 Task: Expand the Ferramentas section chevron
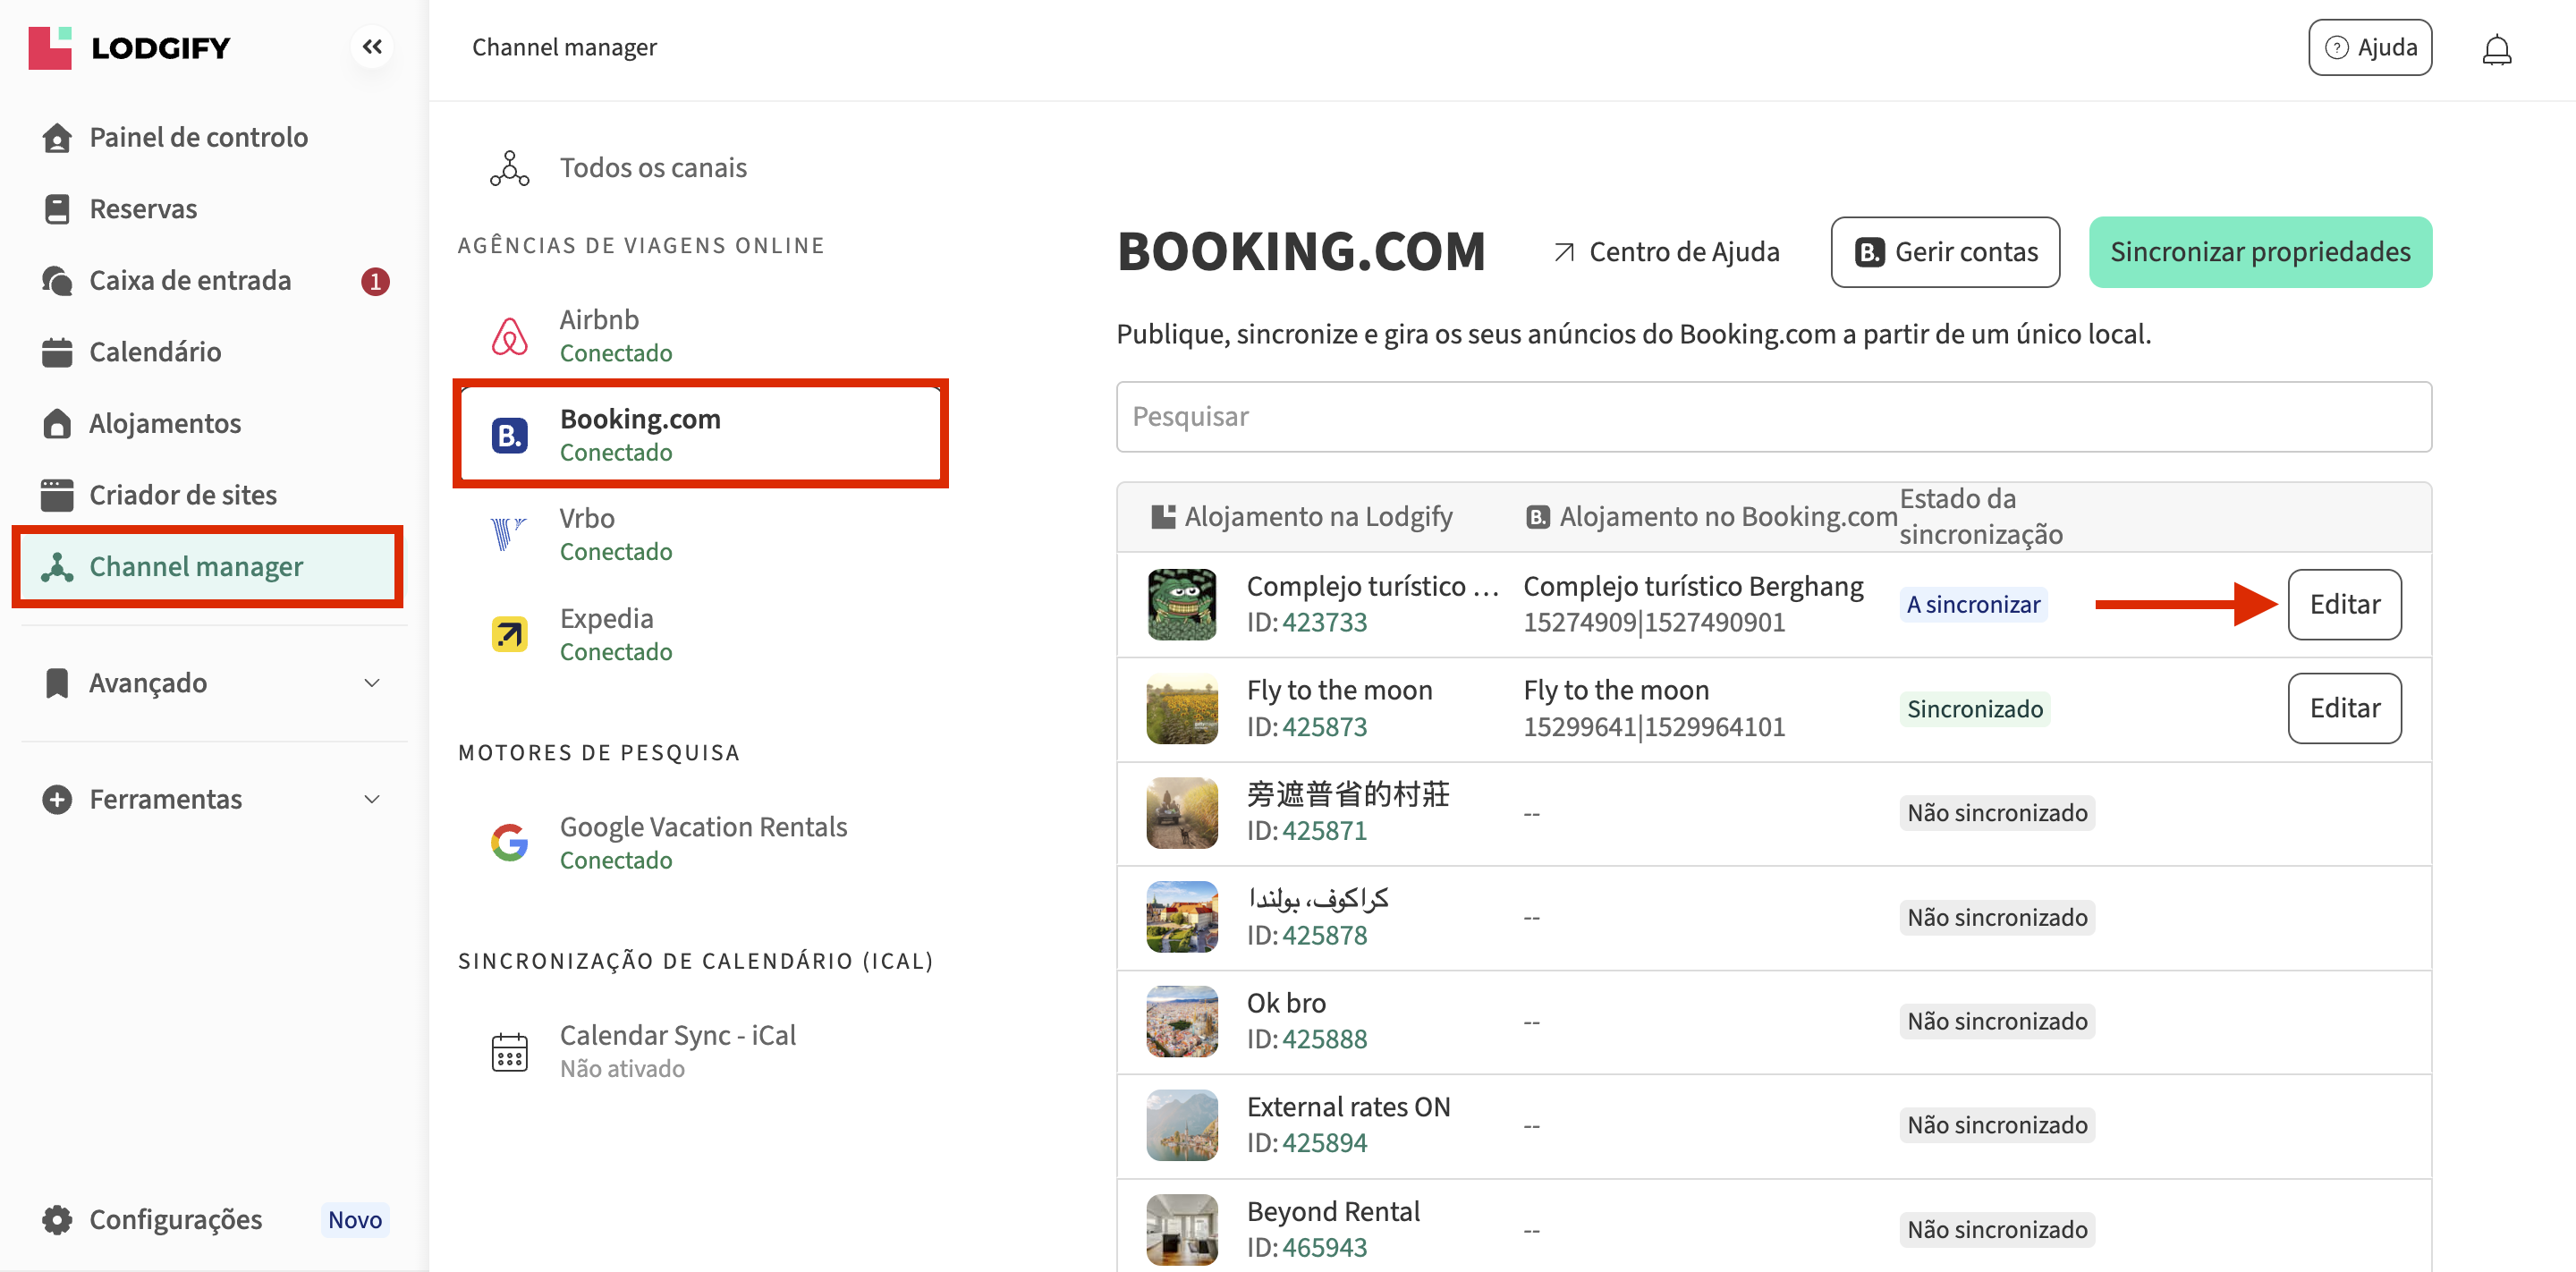[x=372, y=799]
